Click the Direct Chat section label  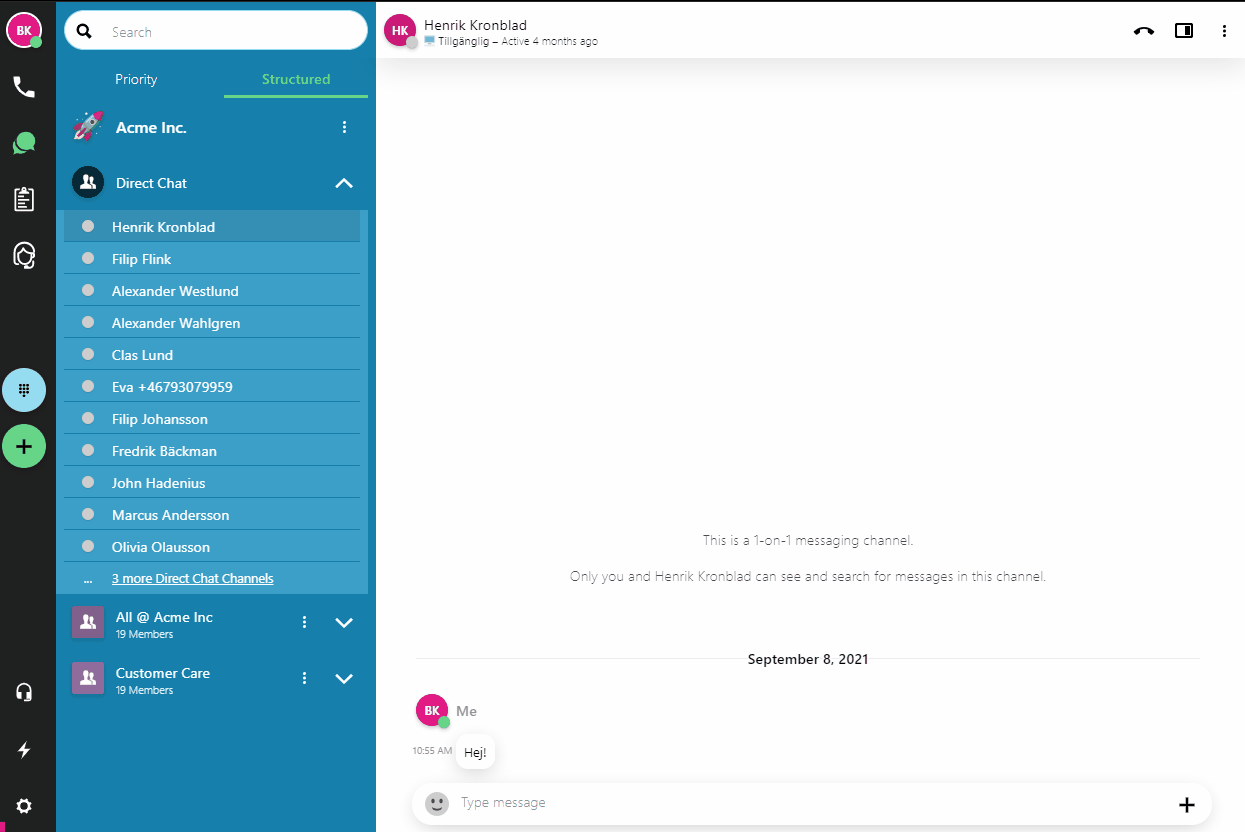(x=151, y=183)
